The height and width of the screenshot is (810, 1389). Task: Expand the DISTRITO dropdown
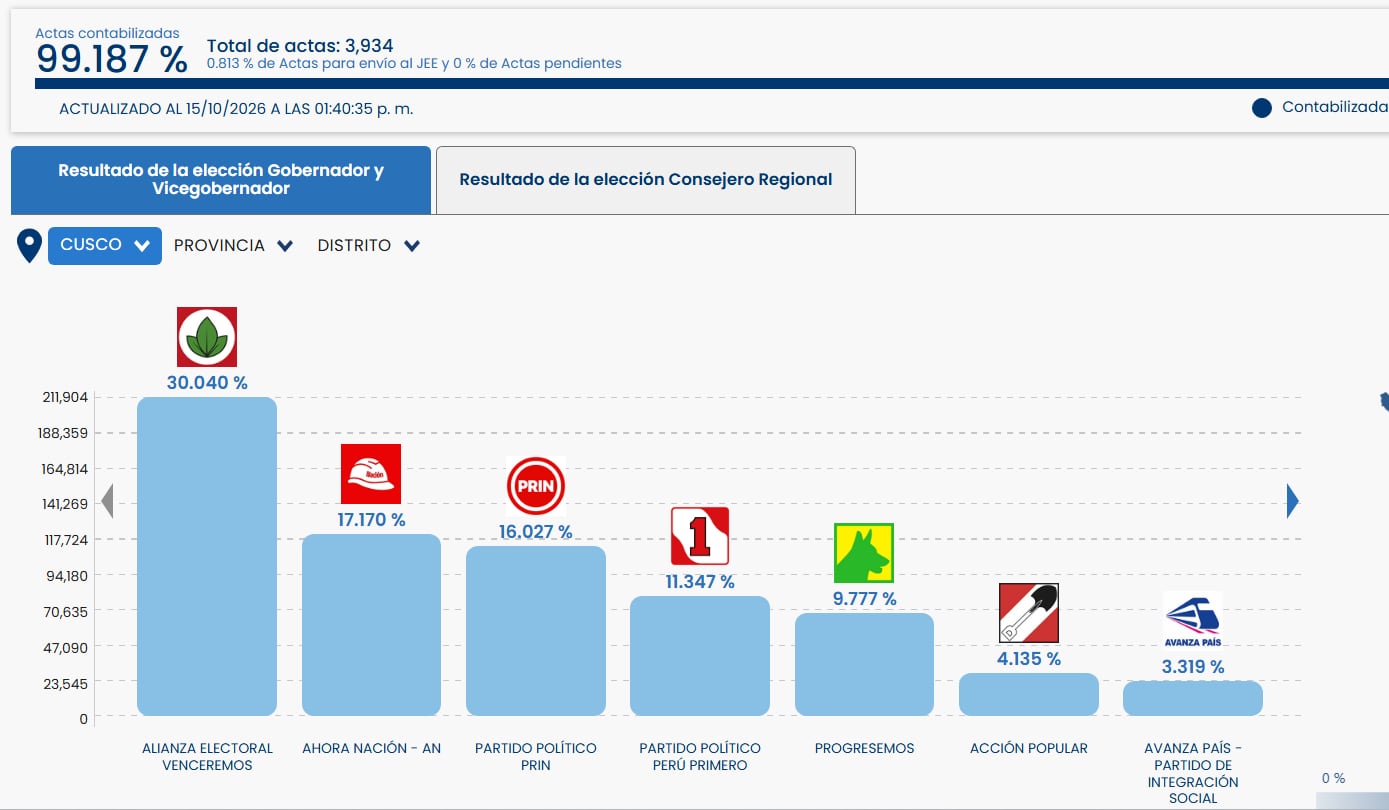368,246
